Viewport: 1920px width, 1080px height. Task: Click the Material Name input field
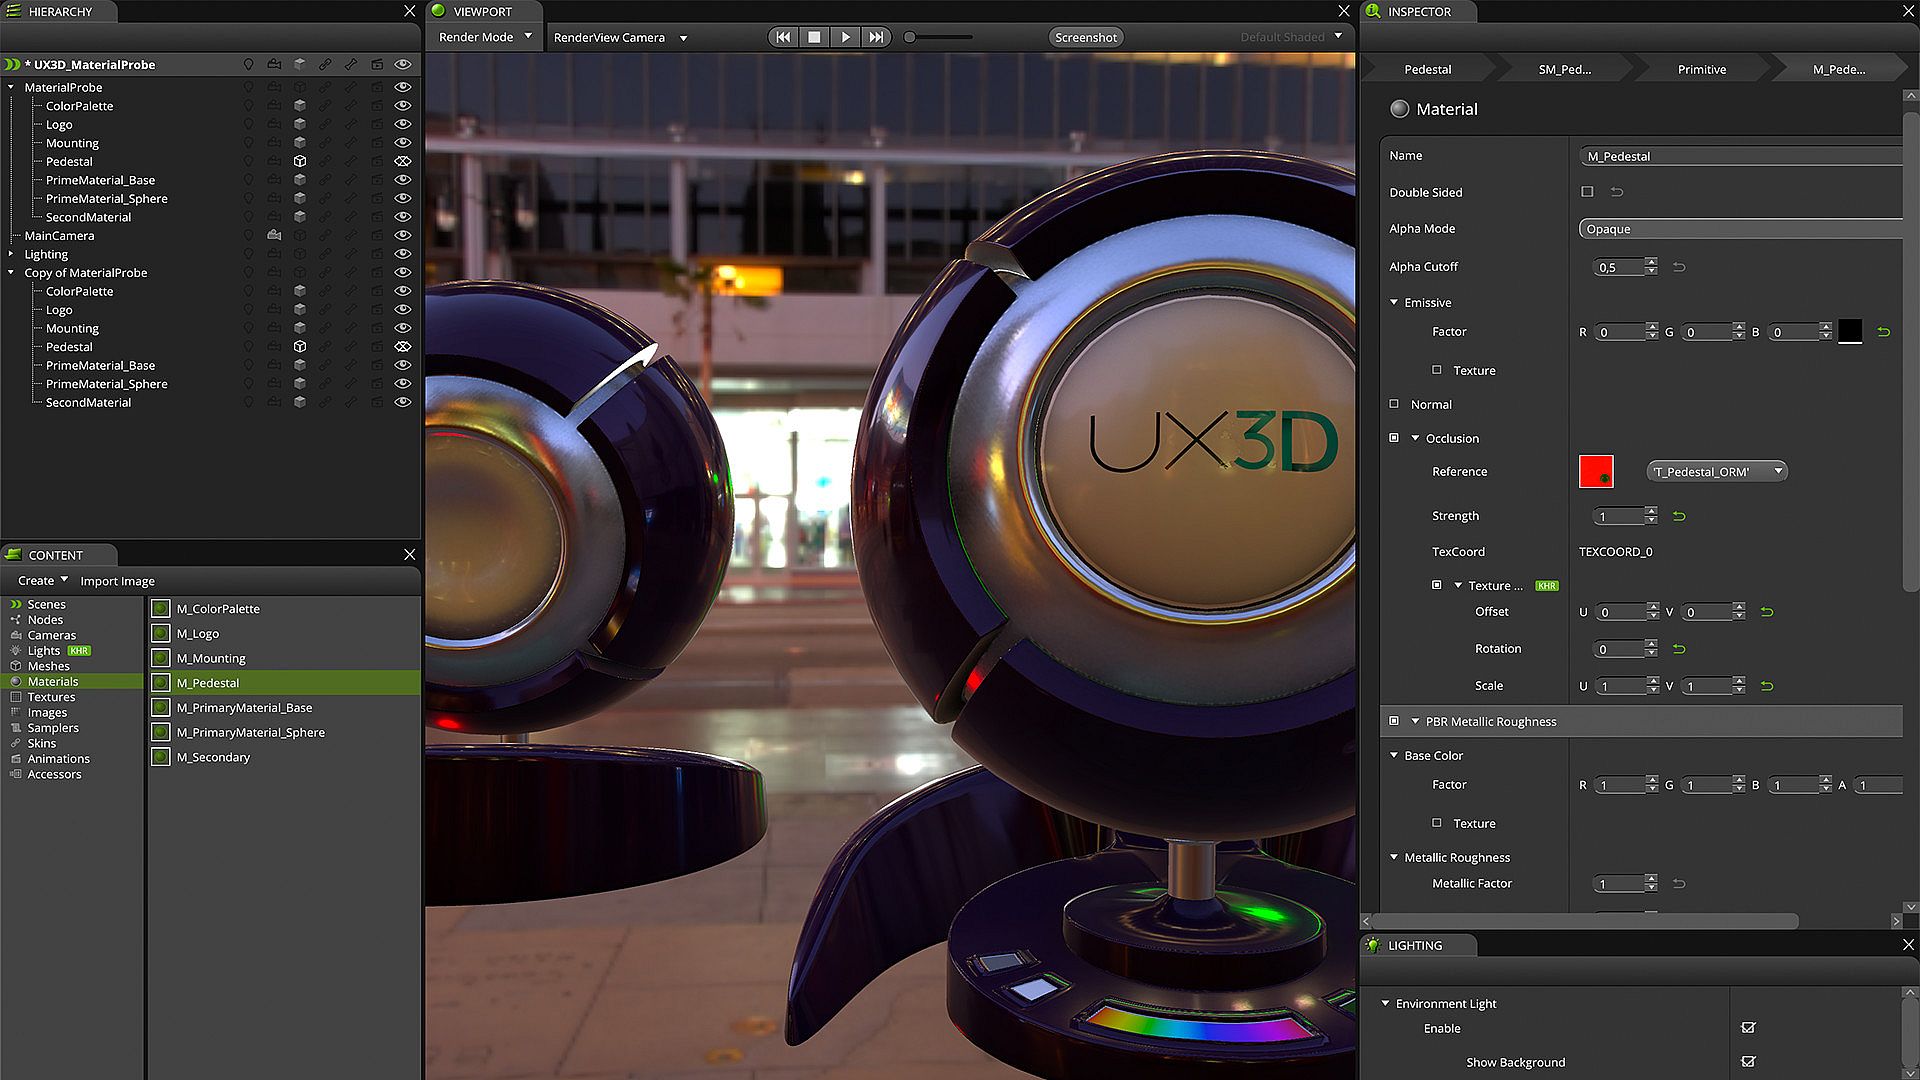tap(1740, 156)
